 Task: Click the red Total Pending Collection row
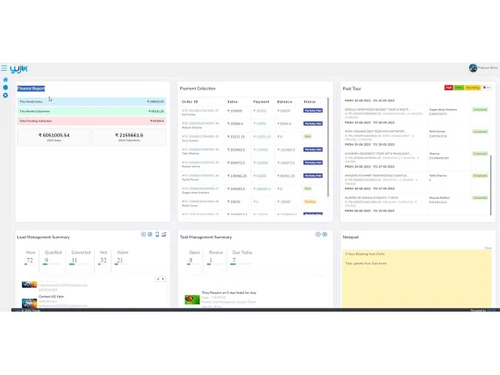click(x=92, y=121)
